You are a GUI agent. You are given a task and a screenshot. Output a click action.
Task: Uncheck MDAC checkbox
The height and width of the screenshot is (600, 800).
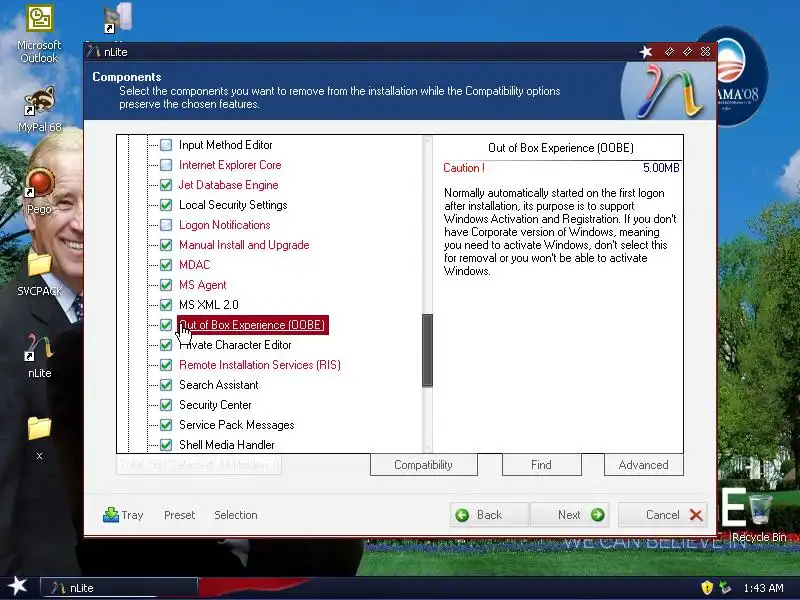point(166,265)
